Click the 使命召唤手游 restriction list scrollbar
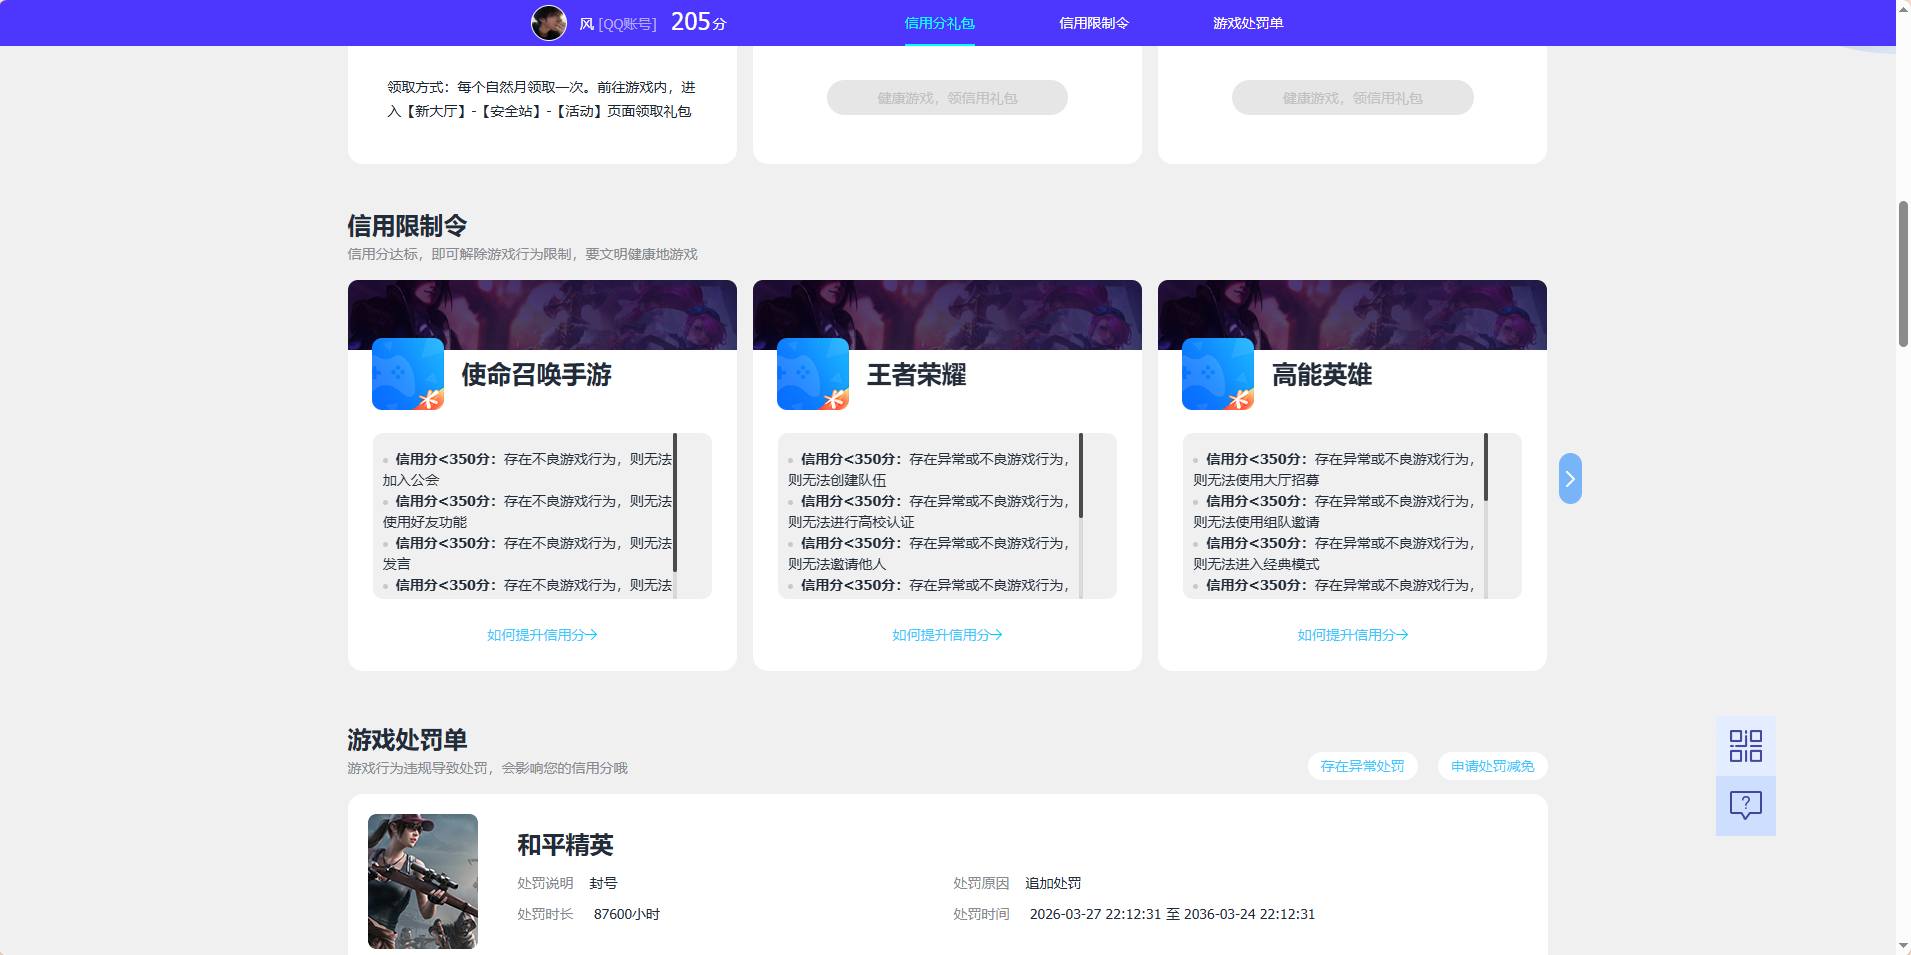The width and height of the screenshot is (1911, 955). [x=676, y=502]
